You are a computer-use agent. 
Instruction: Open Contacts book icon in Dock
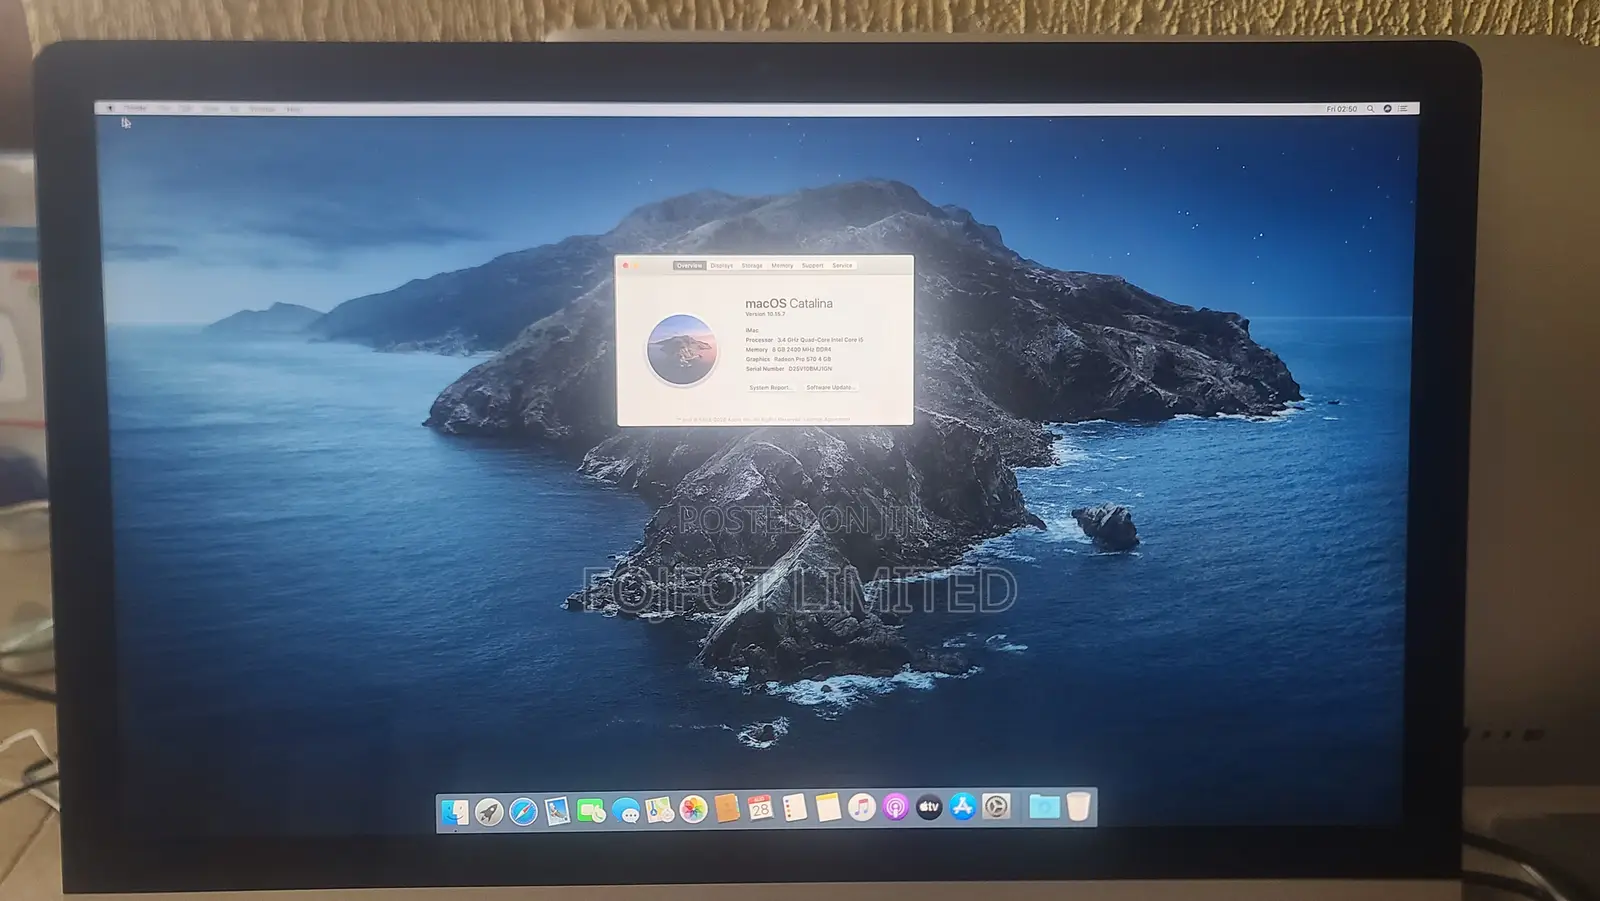(x=727, y=808)
